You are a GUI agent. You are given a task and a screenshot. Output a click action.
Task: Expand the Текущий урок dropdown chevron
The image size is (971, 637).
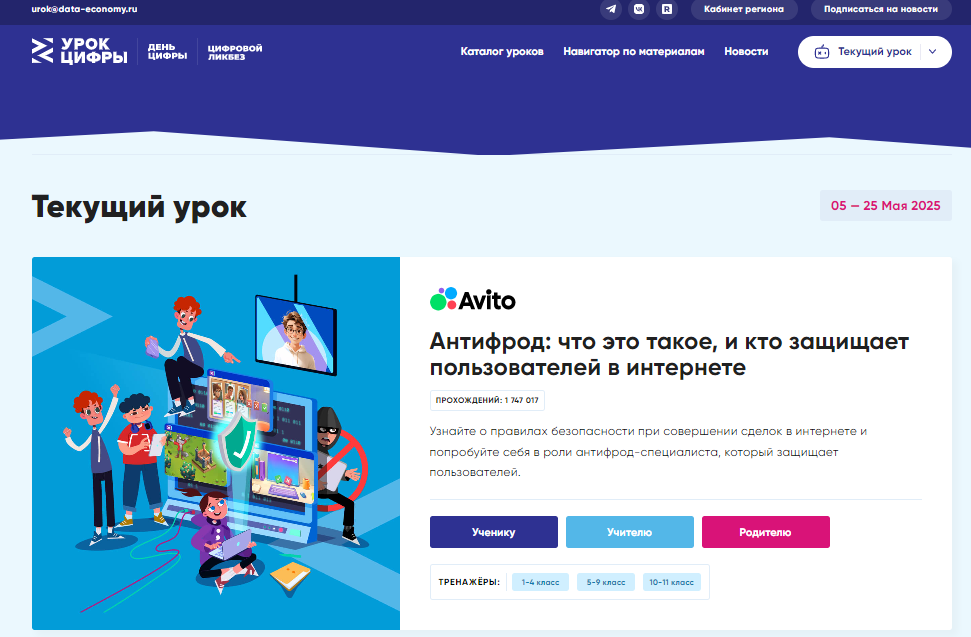click(x=933, y=52)
